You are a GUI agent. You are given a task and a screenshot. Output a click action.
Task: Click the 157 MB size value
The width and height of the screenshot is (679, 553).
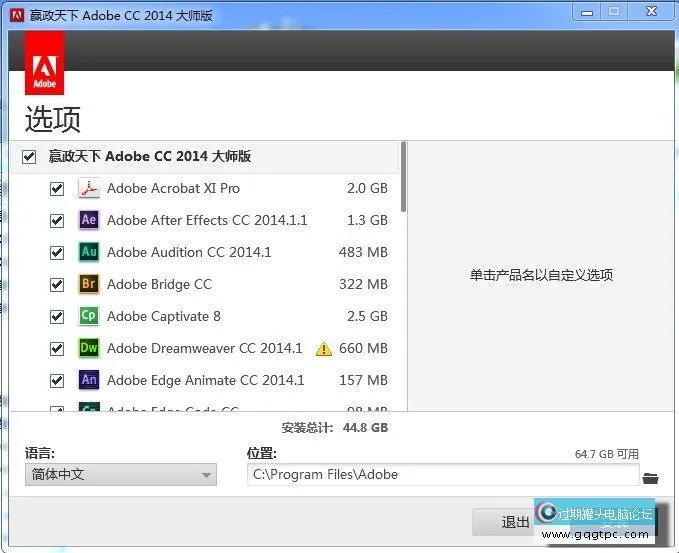tap(363, 381)
